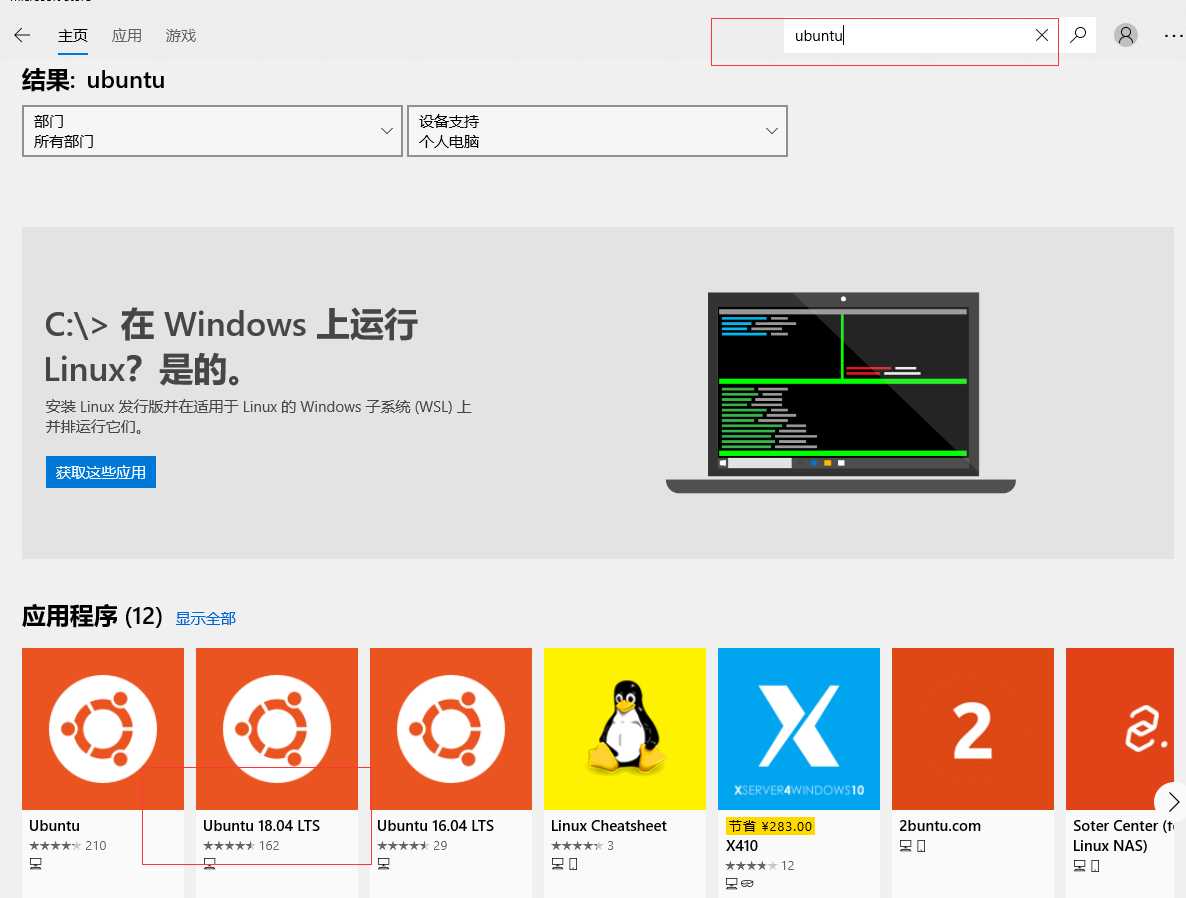Go back with the arrow icon
Viewport: 1186px width, 898px height.
(x=22, y=35)
